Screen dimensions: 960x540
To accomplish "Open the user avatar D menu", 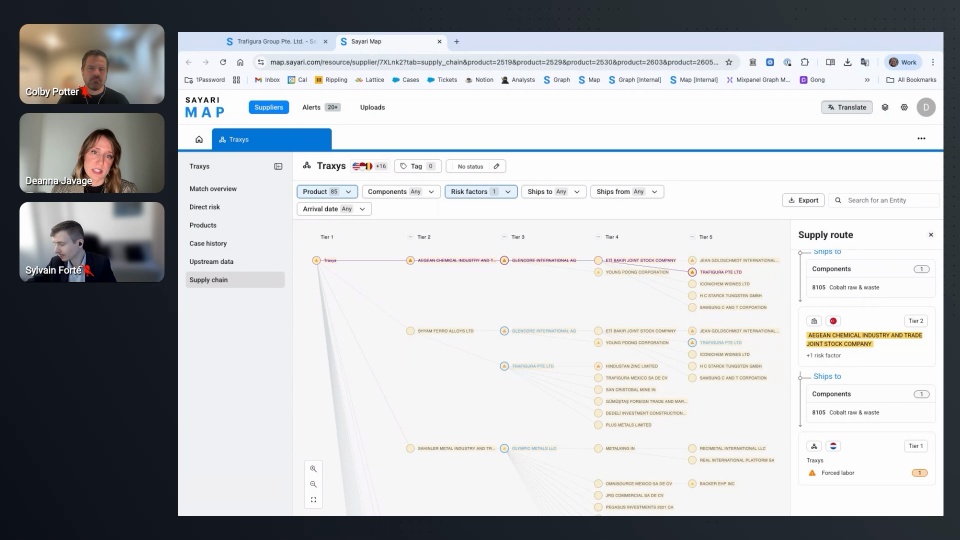I will point(926,107).
